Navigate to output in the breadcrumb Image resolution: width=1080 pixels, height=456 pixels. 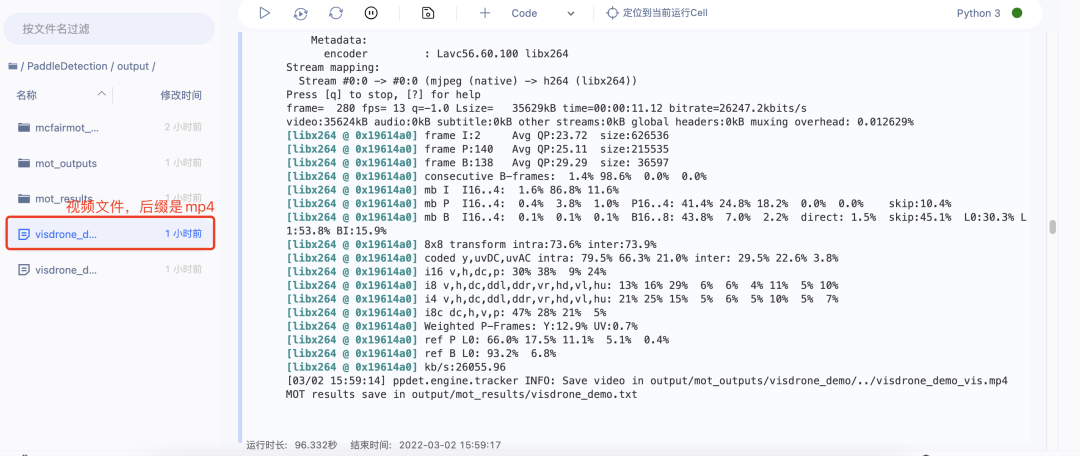133,66
